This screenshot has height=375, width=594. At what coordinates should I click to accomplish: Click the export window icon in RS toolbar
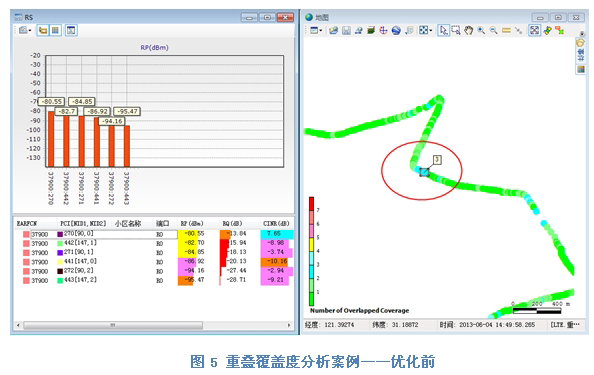(x=71, y=30)
